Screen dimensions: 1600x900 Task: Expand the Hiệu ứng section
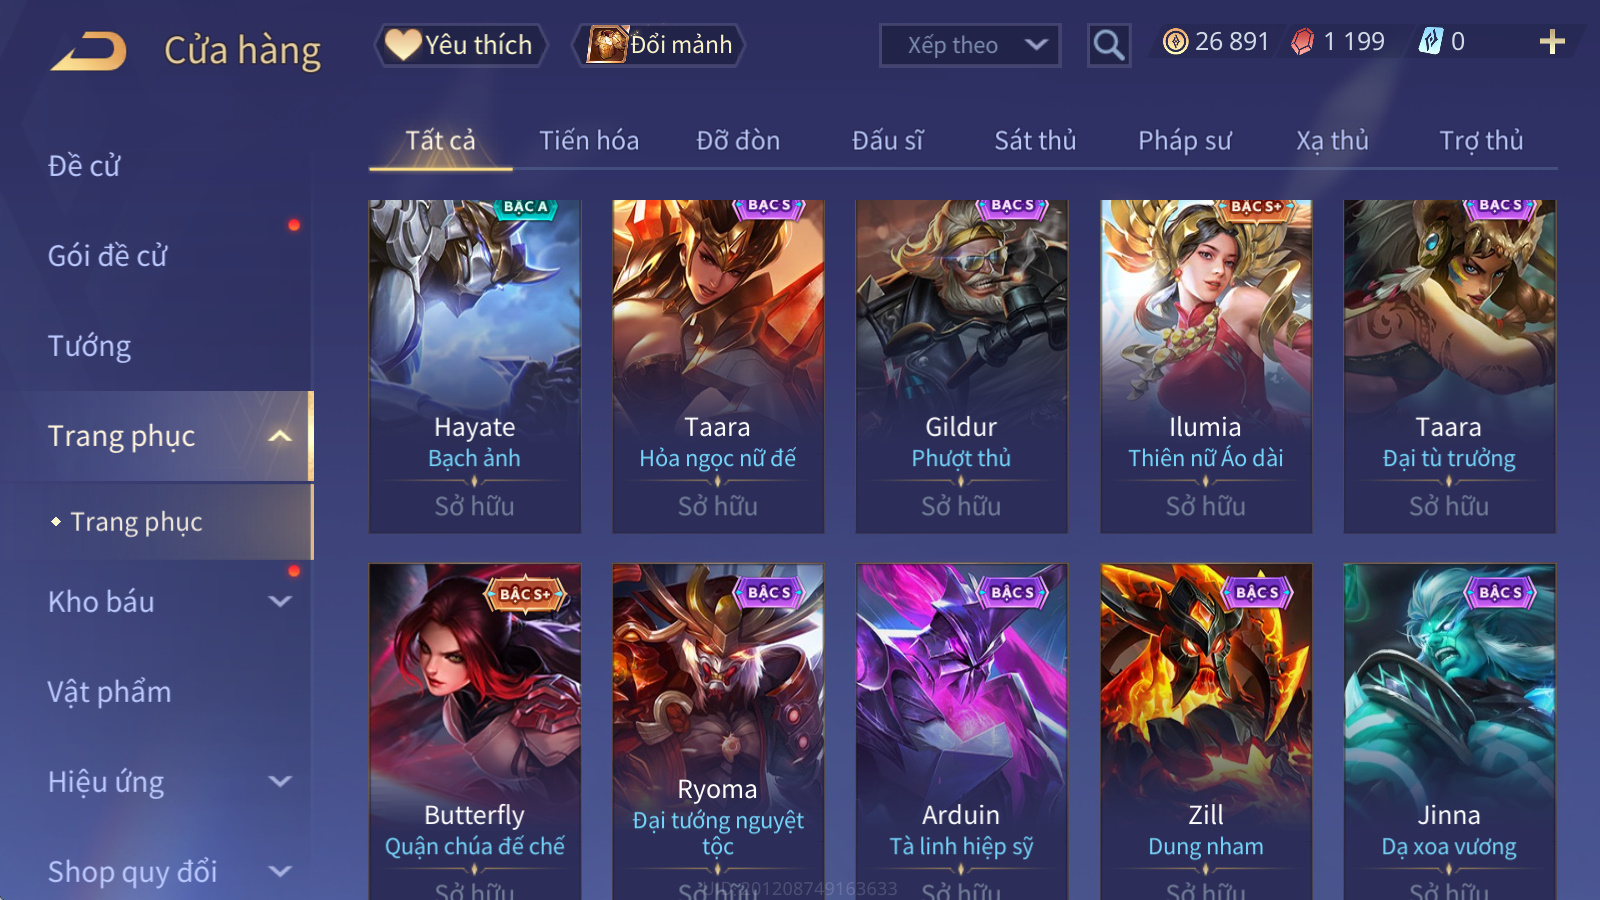[x=280, y=782]
